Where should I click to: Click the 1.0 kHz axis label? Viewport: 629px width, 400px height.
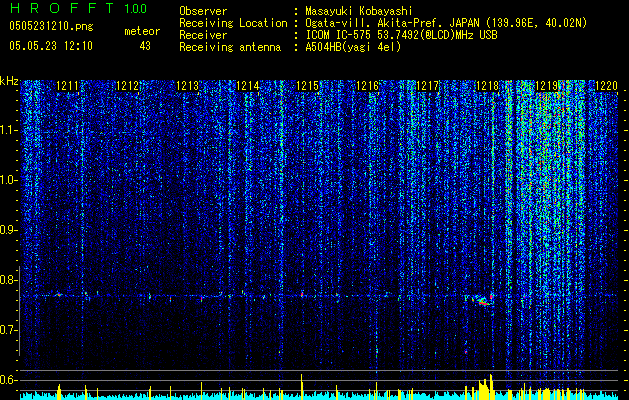pyautogui.click(x=8, y=180)
